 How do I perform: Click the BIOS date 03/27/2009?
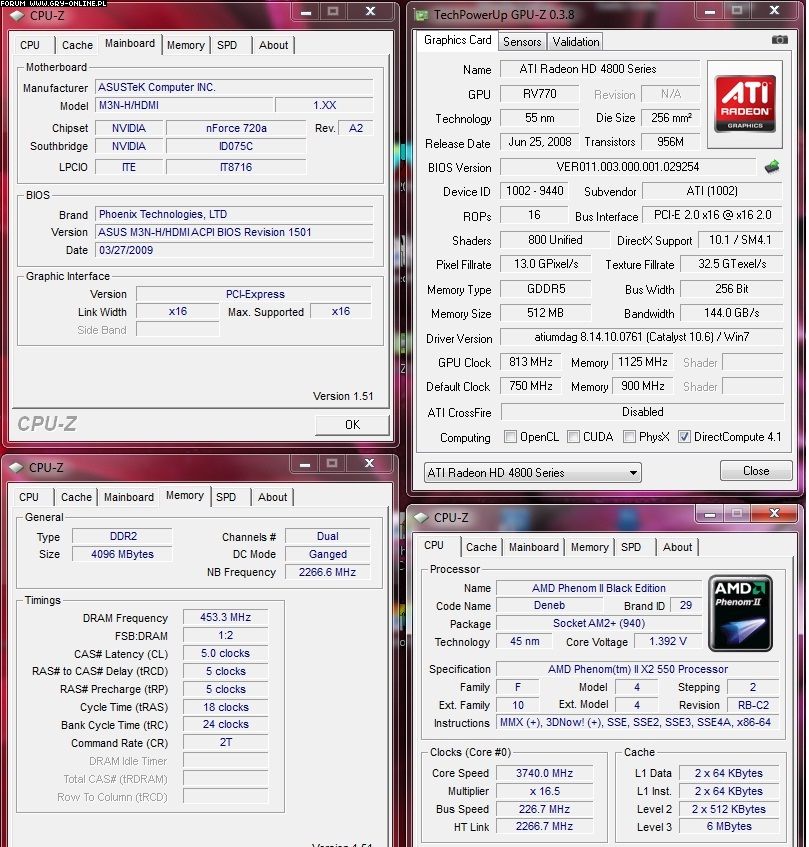click(234, 250)
